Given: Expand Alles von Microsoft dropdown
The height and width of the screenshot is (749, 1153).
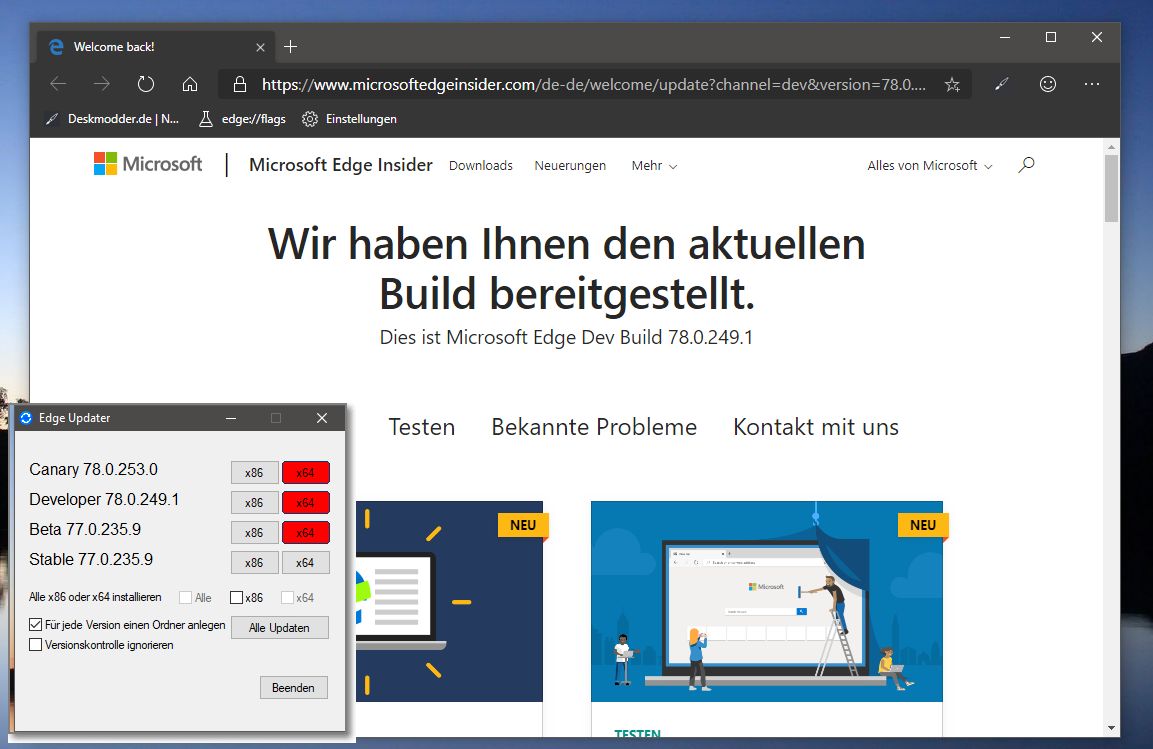Looking at the screenshot, I should (x=929, y=165).
